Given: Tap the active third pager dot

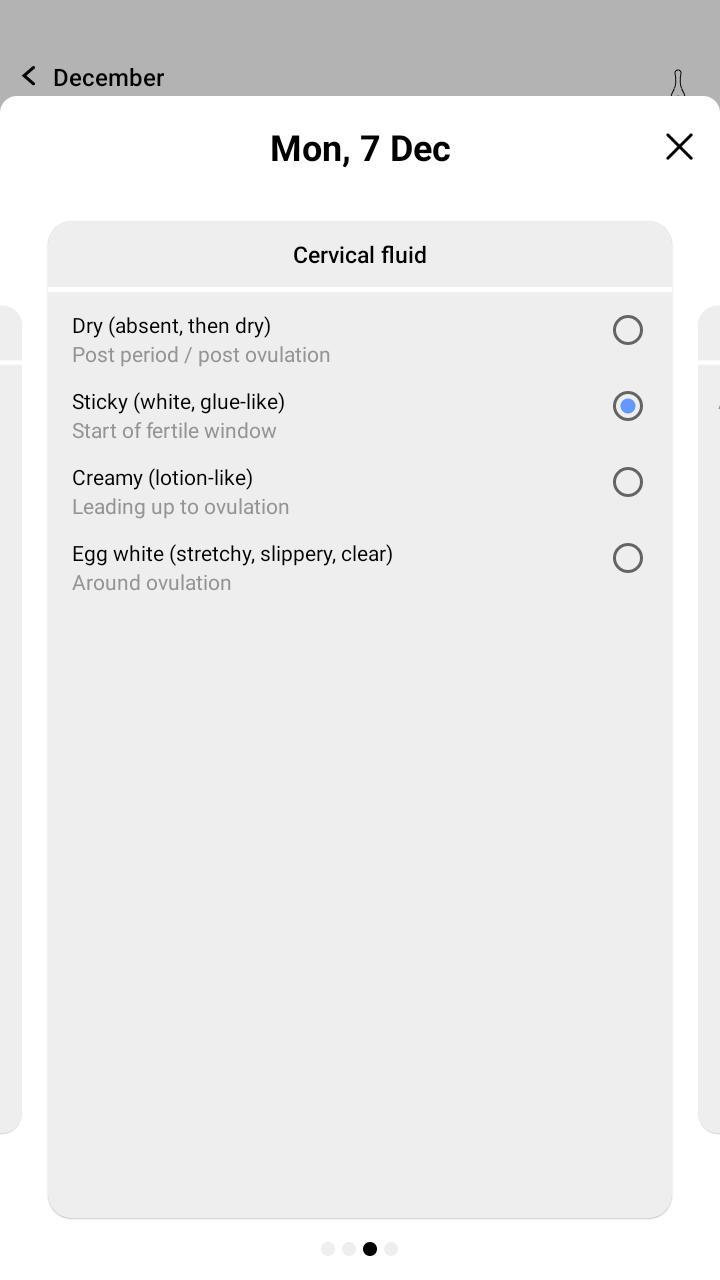Looking at the screenshot, I should [x=370, y=1248].
